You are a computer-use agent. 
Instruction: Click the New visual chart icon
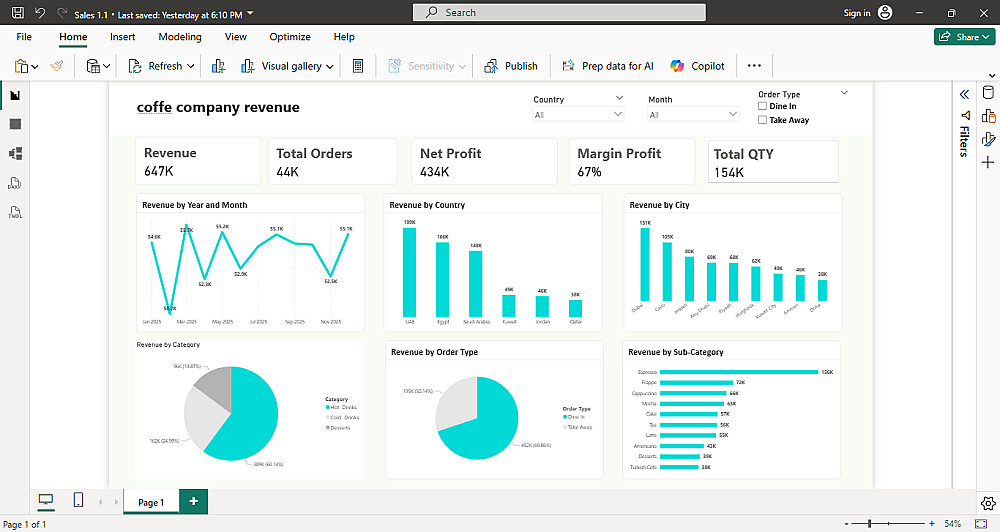(218, 66)
